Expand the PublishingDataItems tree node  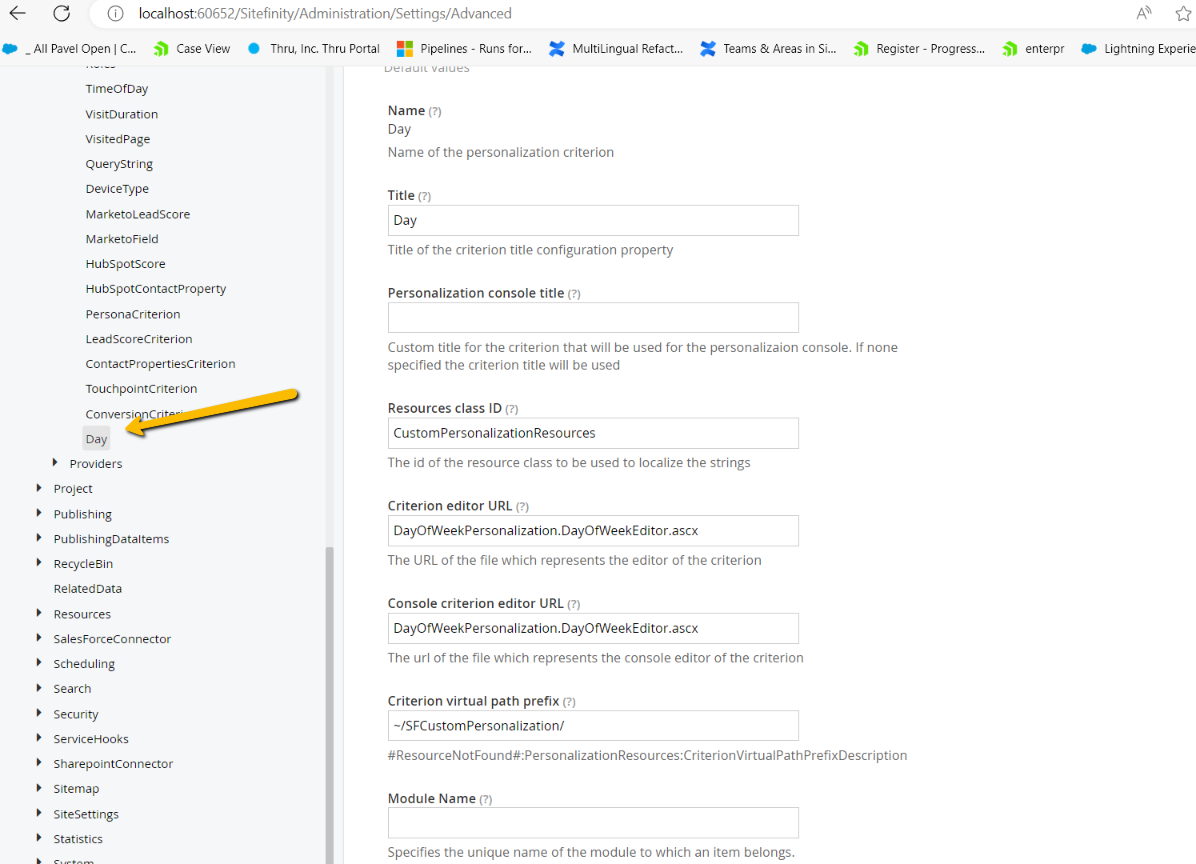(39, 538)
